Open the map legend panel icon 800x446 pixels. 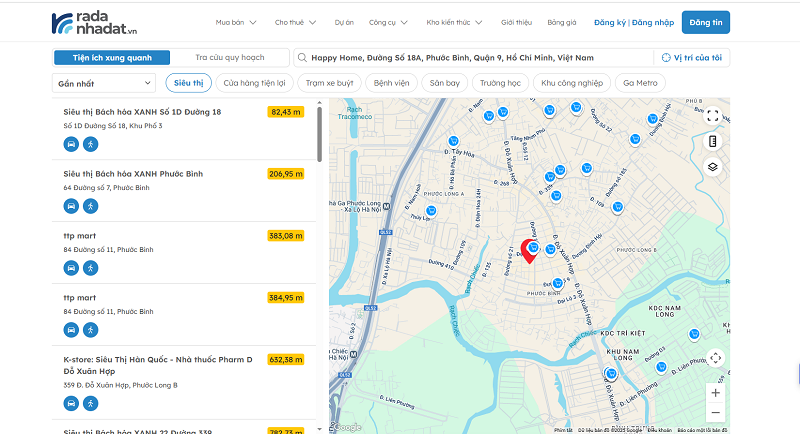(x=713, y=141)
